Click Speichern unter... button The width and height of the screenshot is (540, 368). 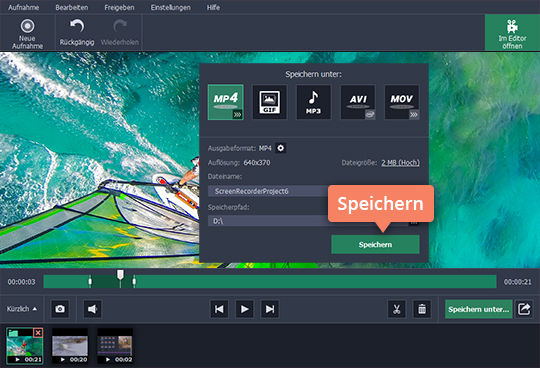pos(478,309)
